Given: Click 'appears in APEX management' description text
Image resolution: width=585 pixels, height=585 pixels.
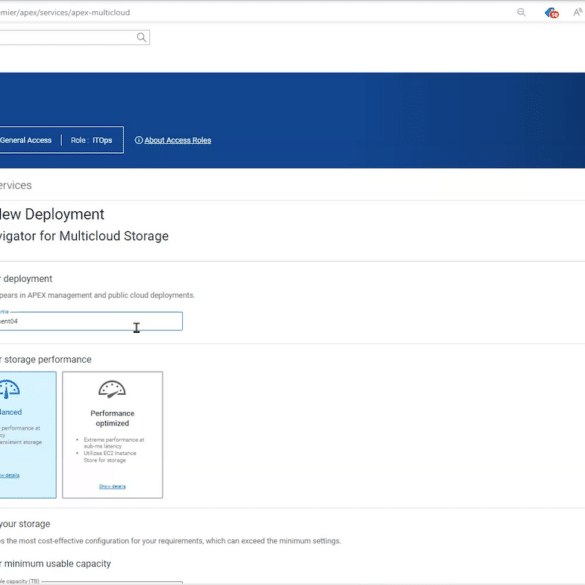Looking at the screenshot, I should point(97,295).
